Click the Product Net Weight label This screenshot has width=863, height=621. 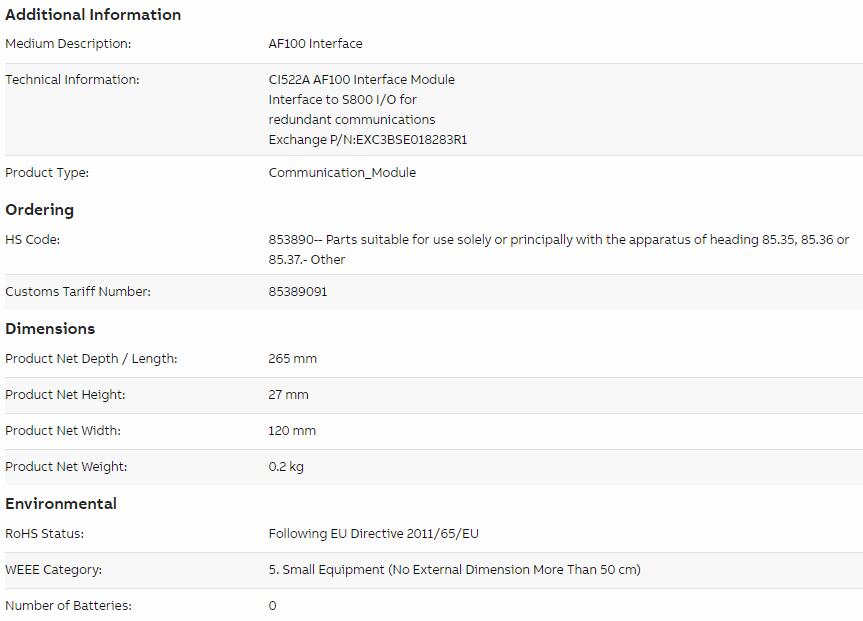[66, 467]
